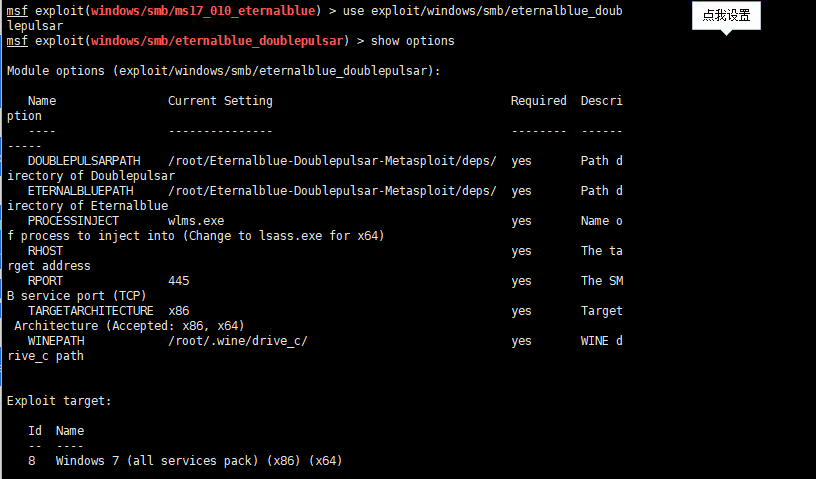816x479 pixels.
Task: Click the PROCESSINJECT value wlms.exe
Action: click(x=196, y=221)
